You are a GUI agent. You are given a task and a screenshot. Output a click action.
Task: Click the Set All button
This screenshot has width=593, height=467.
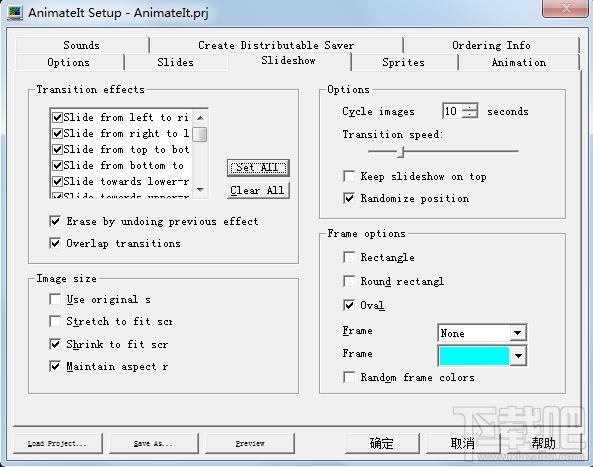(258, 168)
